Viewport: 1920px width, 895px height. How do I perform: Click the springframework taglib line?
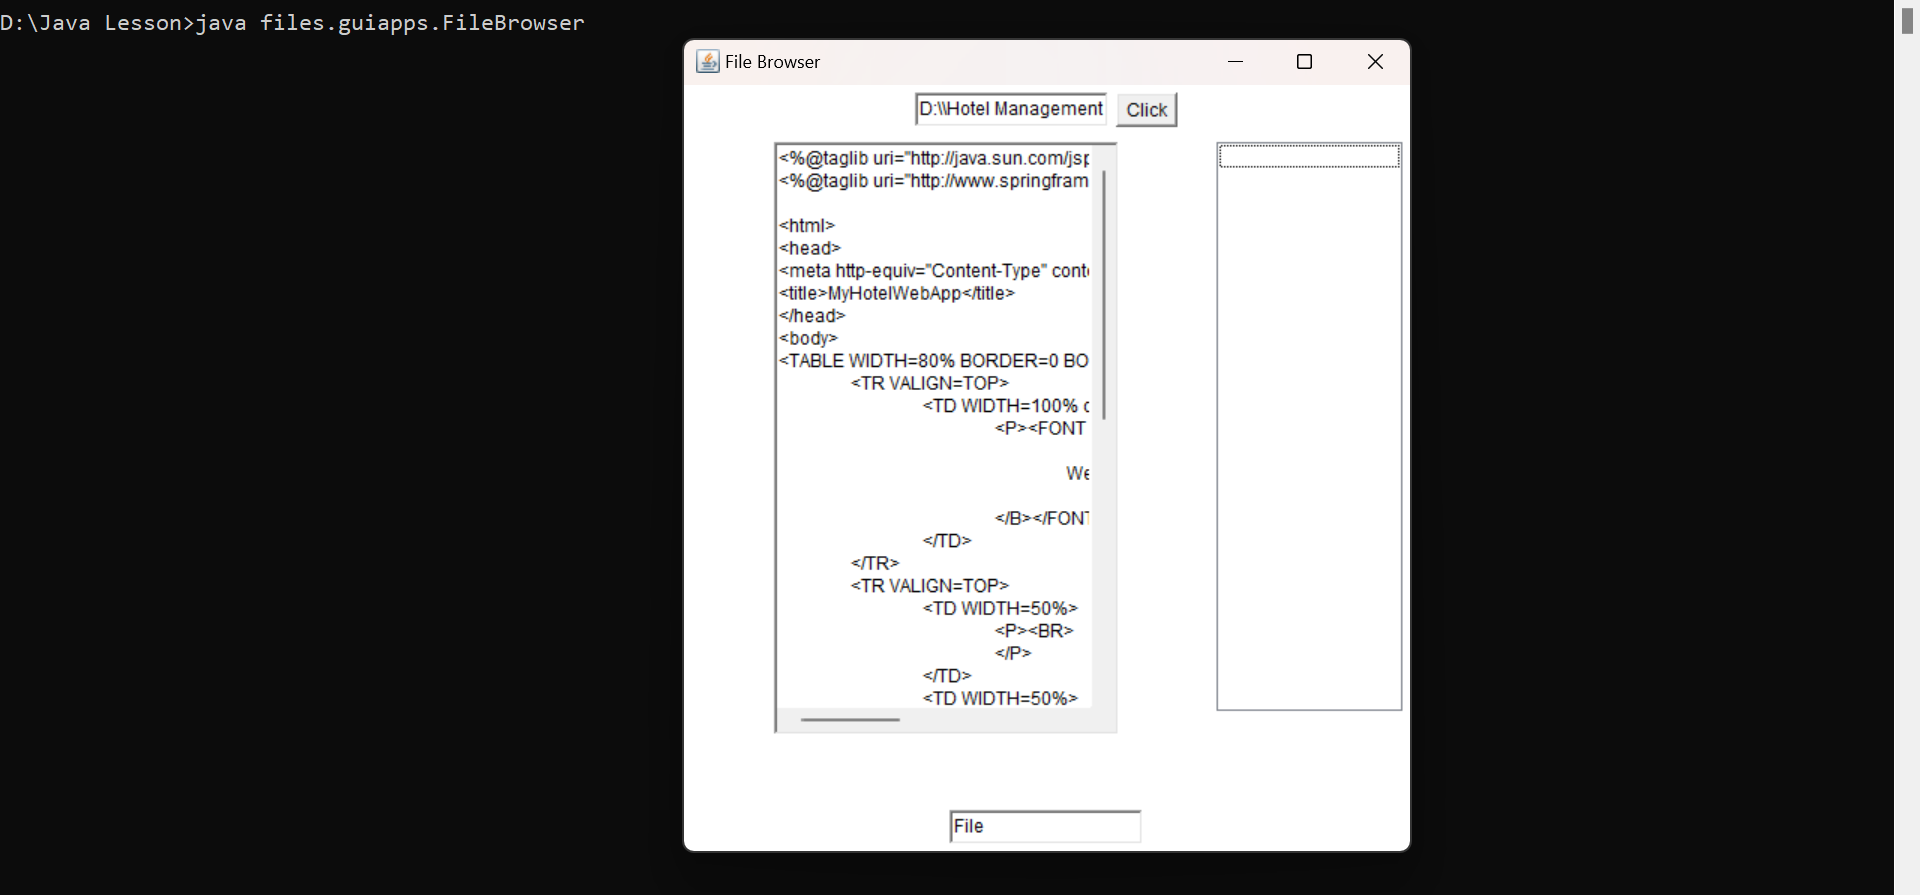tap(934, 181)
